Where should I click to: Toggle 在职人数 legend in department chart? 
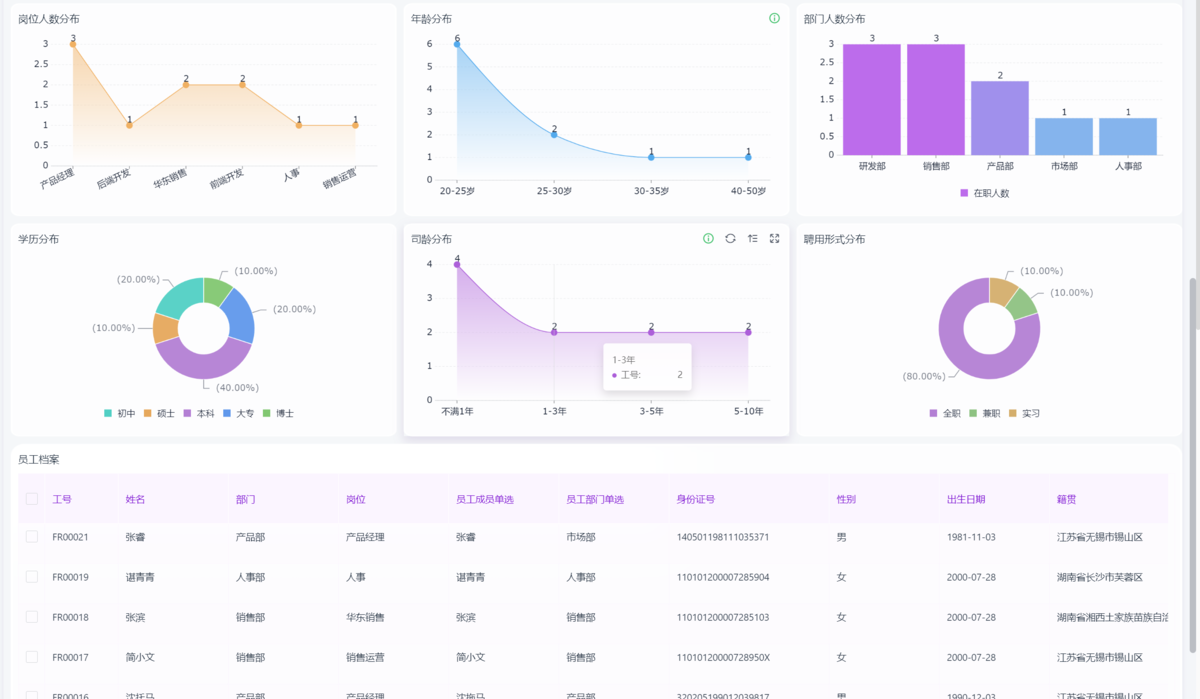point(985,193)
